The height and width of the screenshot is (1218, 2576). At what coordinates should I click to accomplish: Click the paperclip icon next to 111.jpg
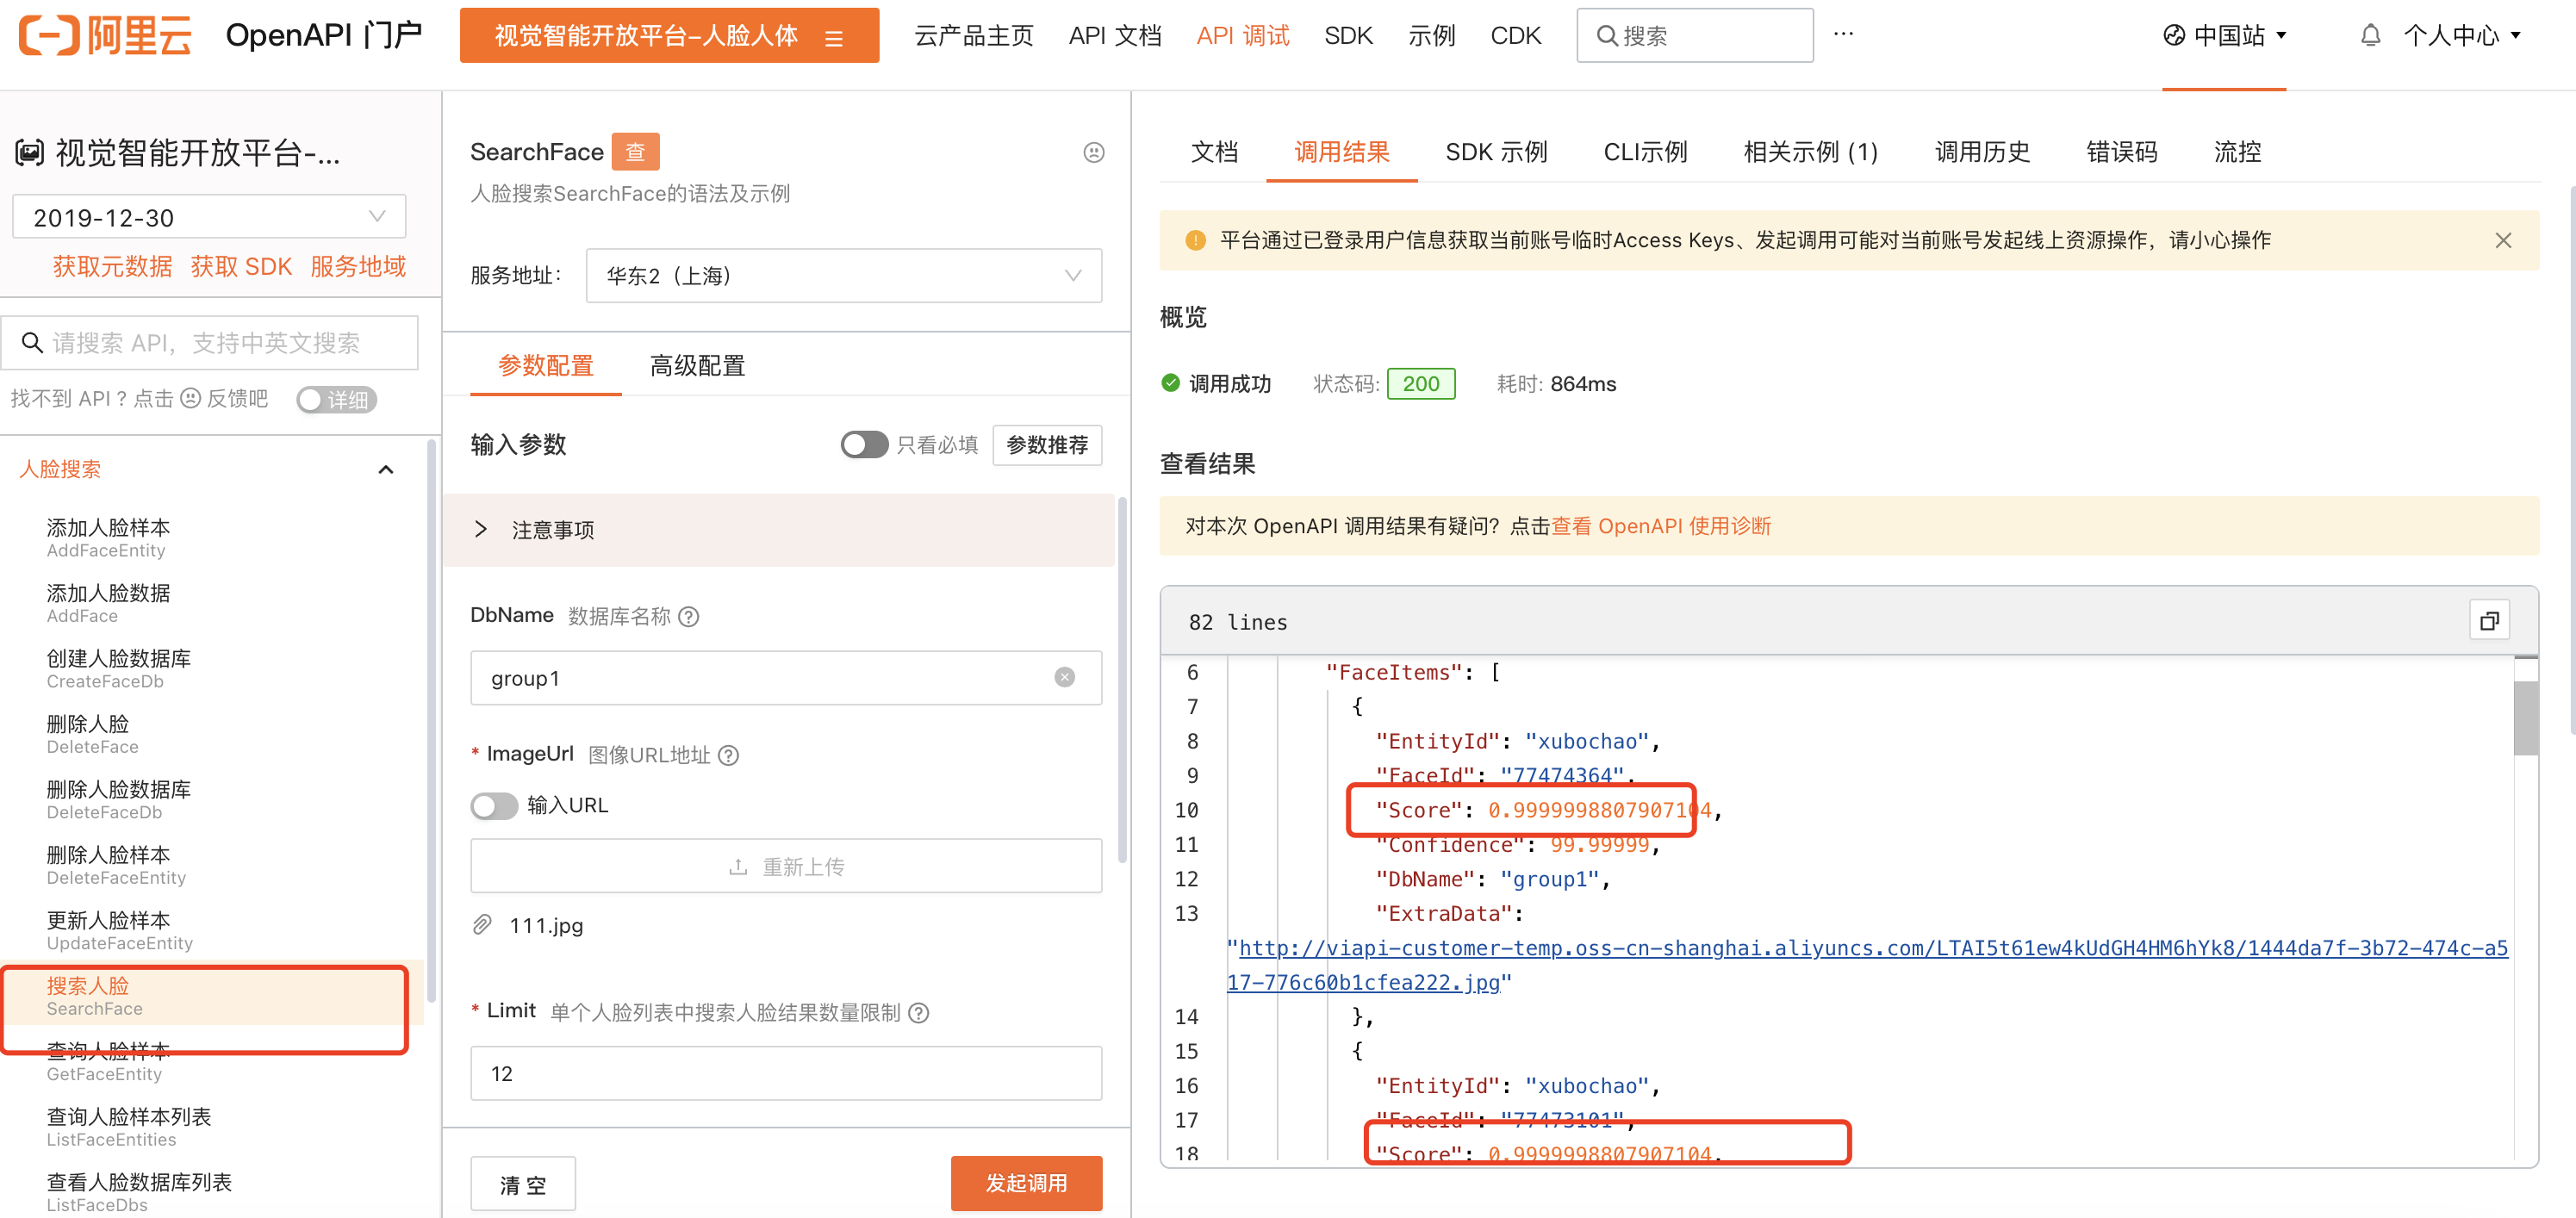(482, 925)
